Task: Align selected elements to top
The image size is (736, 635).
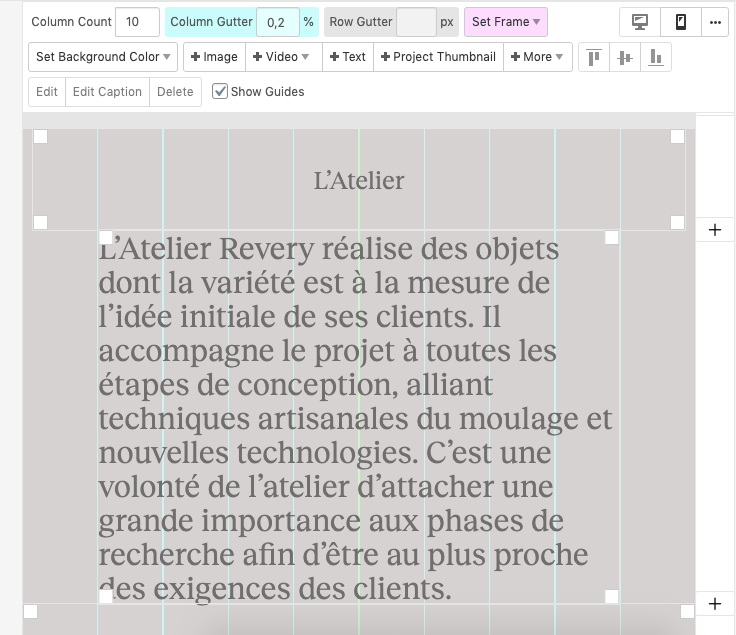Action: pyautogui.click(x=594, y=57)
